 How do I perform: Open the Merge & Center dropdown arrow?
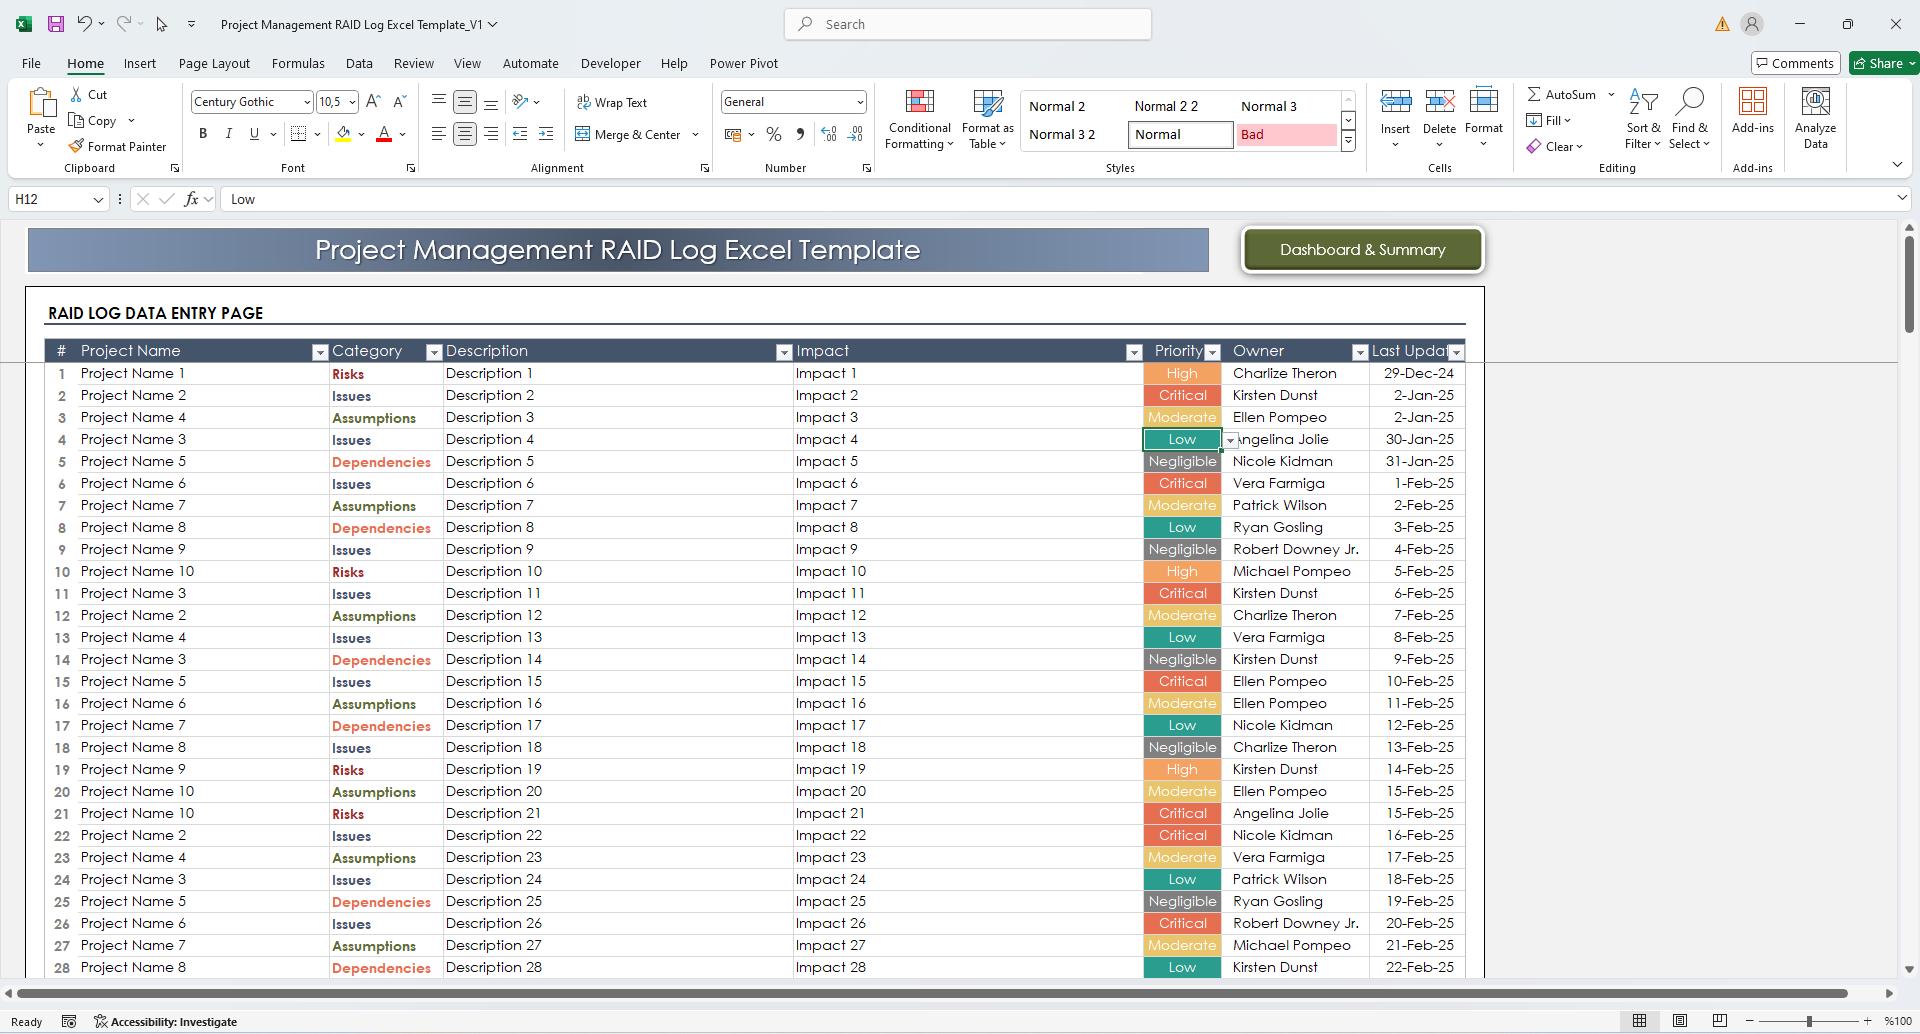tap(695, 134)
